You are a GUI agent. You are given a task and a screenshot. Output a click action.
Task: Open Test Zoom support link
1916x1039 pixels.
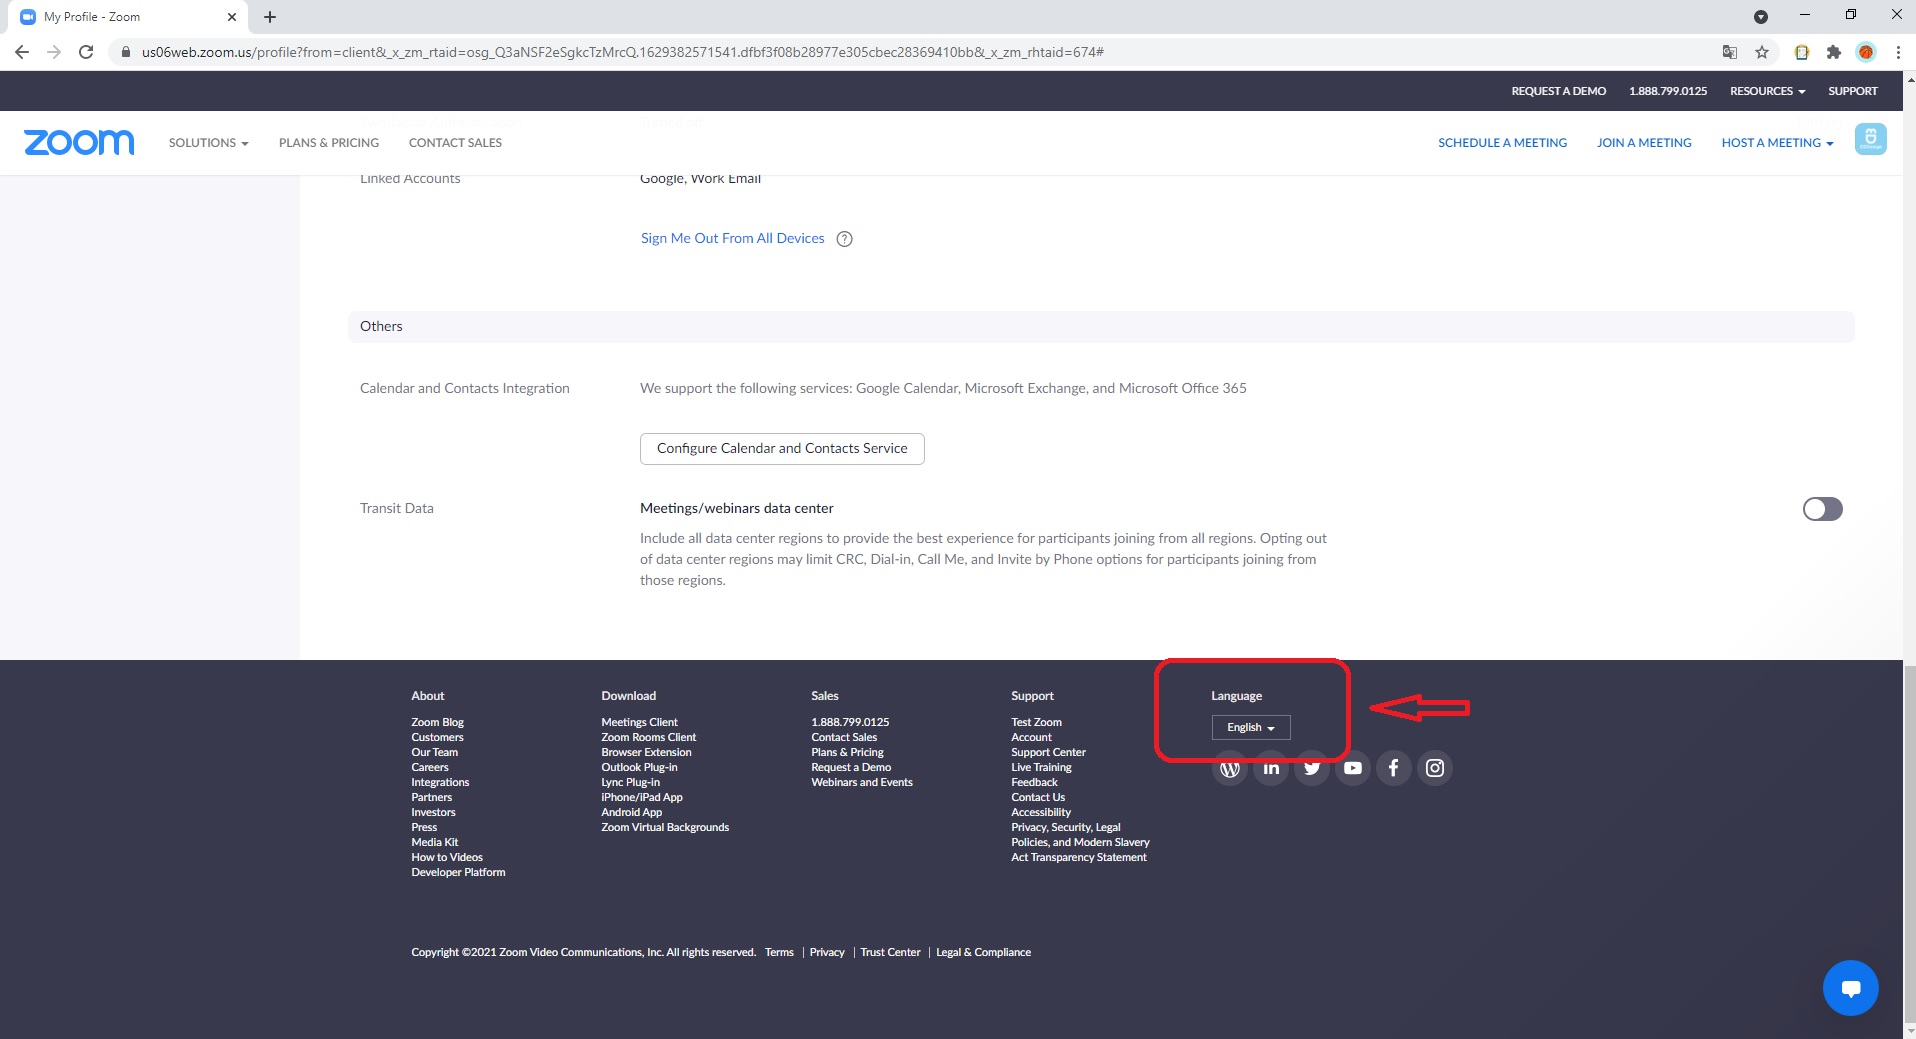(x=1036, y=722)
